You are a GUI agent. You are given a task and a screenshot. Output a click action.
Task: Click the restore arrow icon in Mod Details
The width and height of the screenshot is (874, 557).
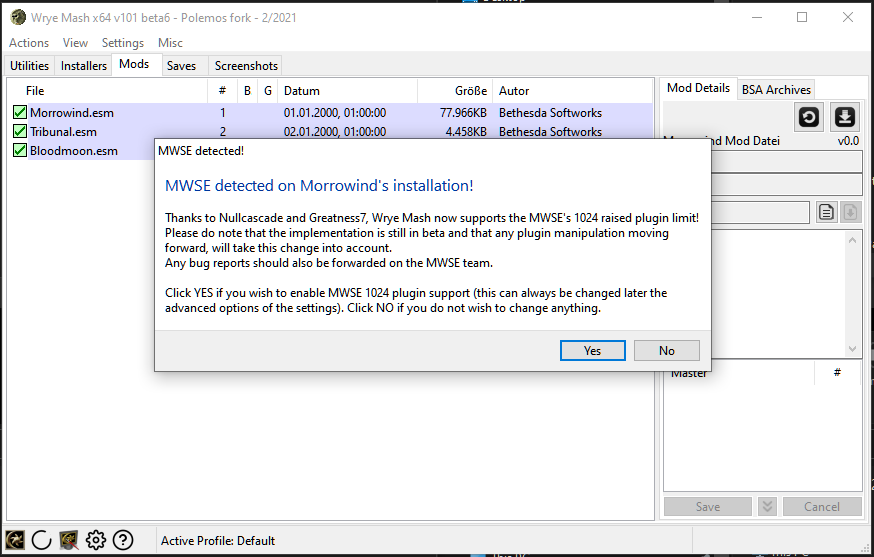pos(809,117)
